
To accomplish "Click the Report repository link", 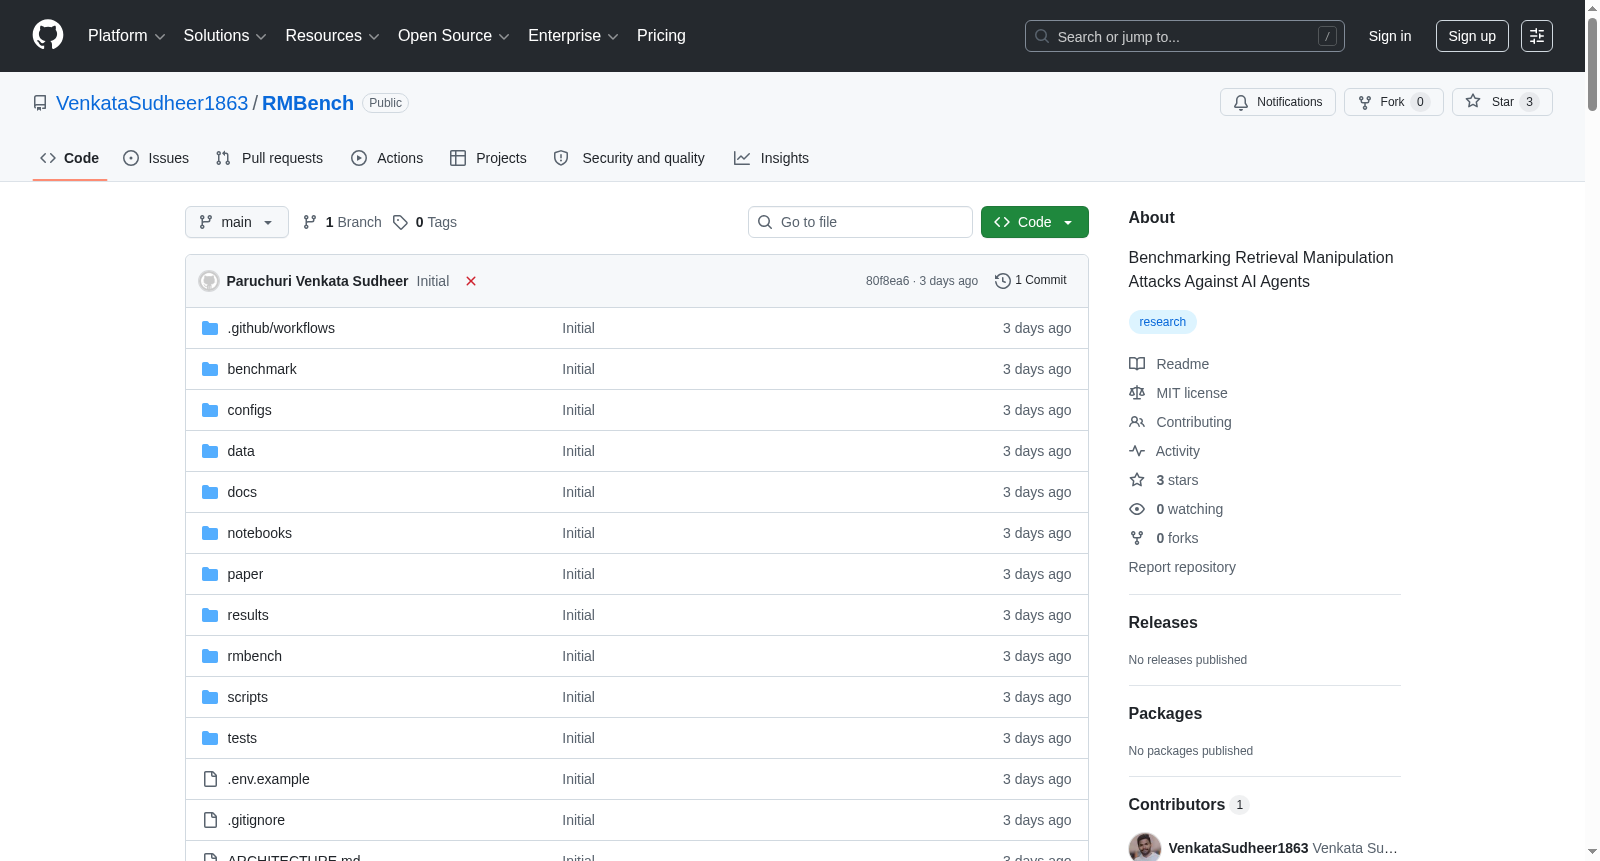I will point(1182,567).
